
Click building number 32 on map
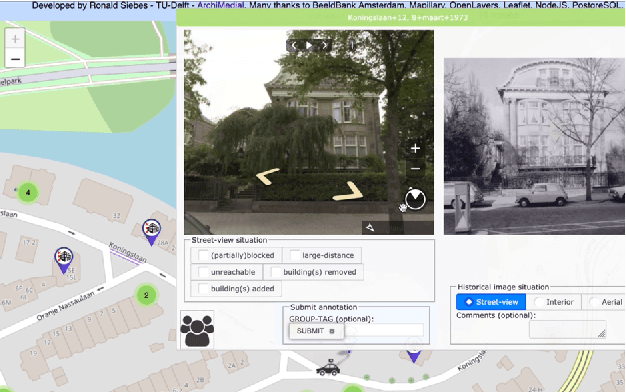point(116,216)
